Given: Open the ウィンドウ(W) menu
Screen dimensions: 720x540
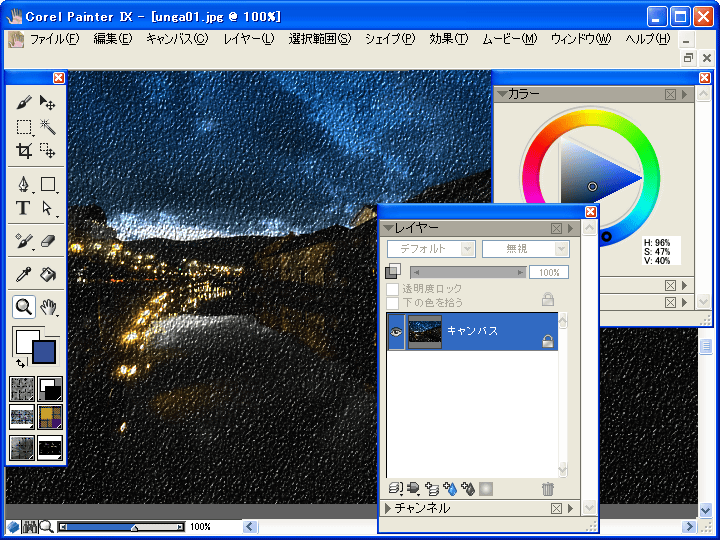Looking at the screenshot, I should tap(581, 39).
